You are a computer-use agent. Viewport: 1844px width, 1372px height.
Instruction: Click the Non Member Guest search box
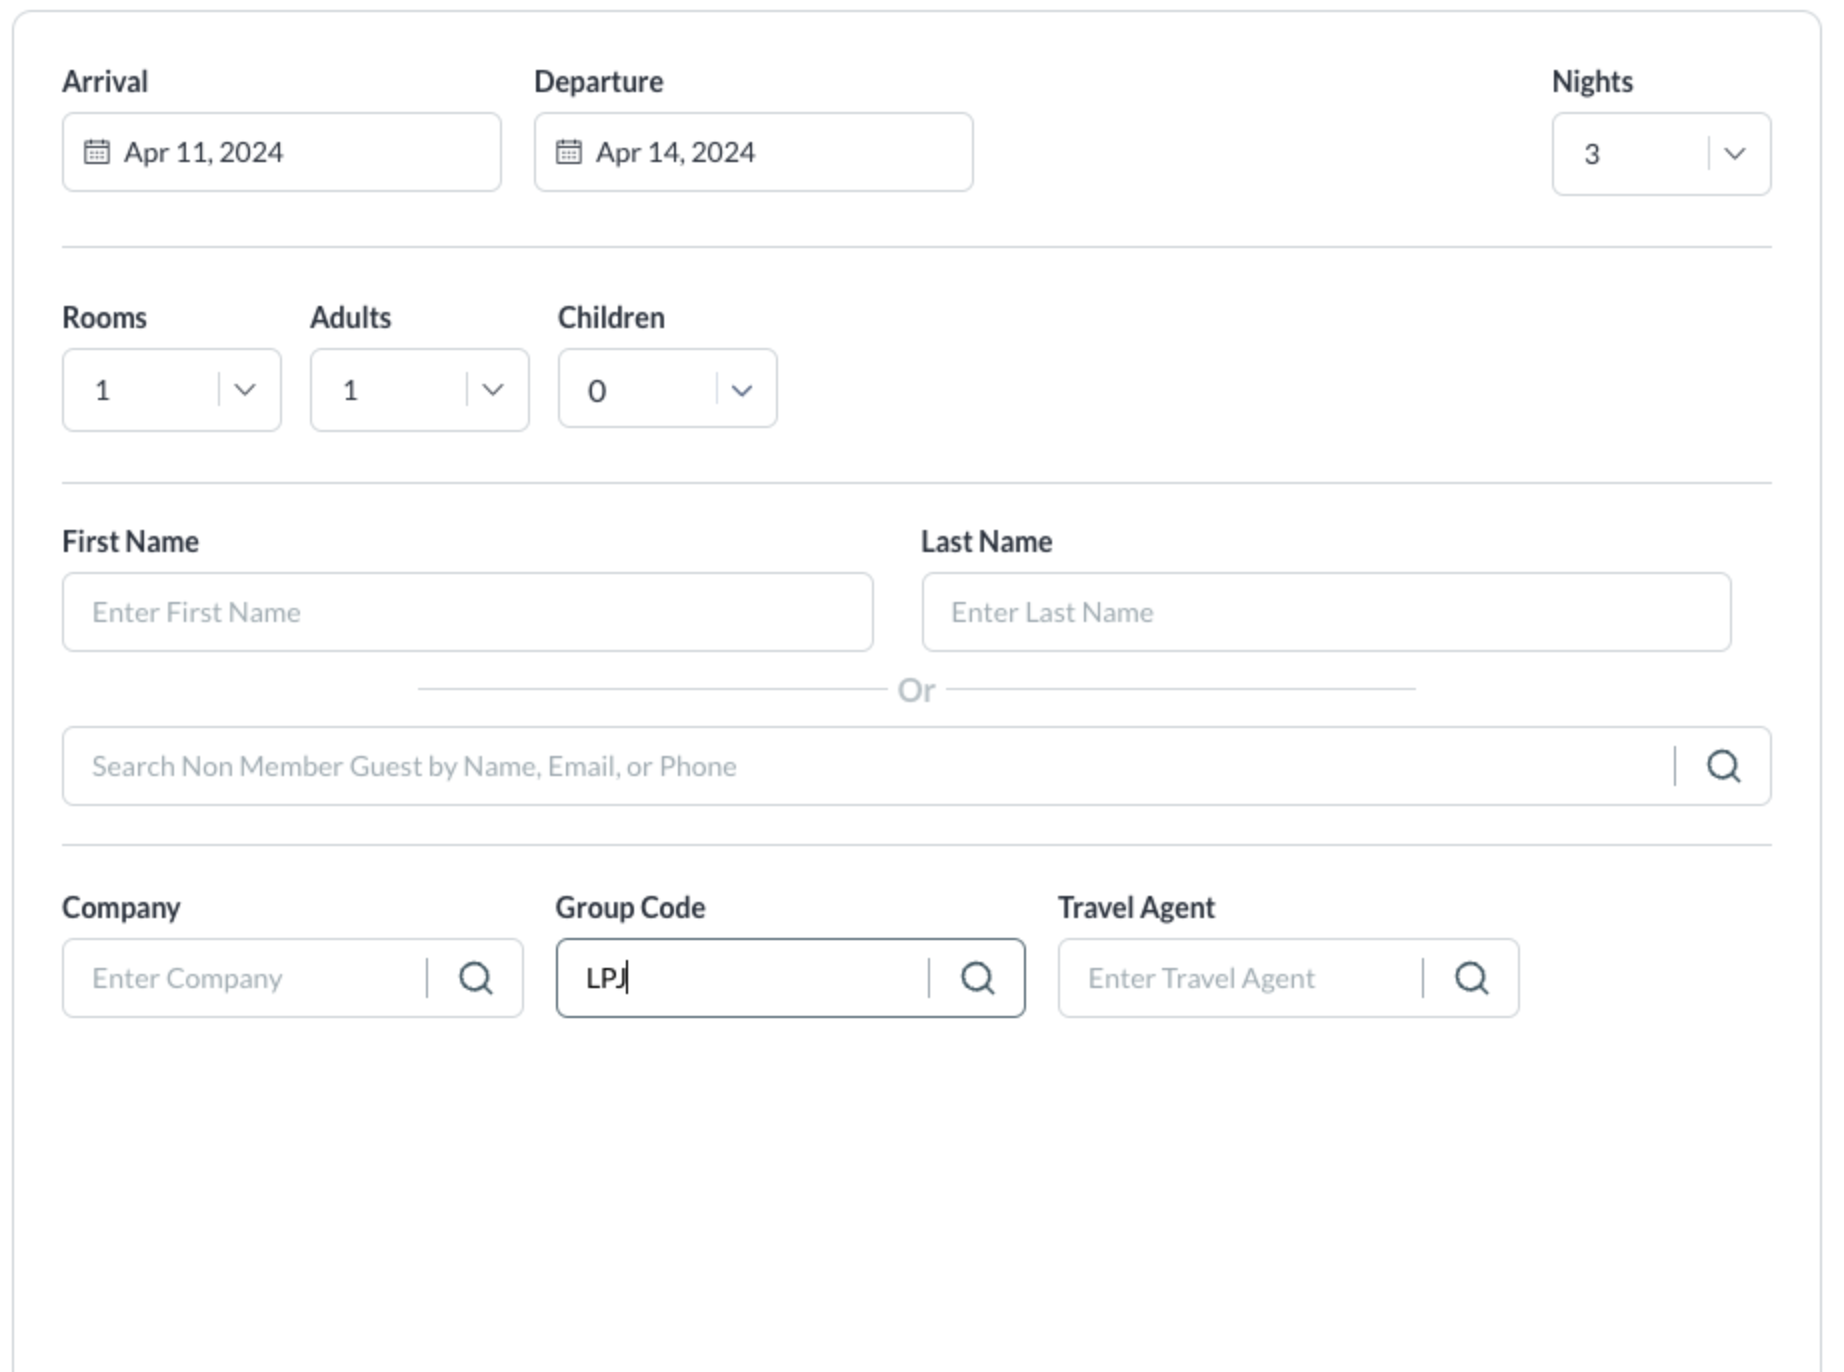click(860, 766)
